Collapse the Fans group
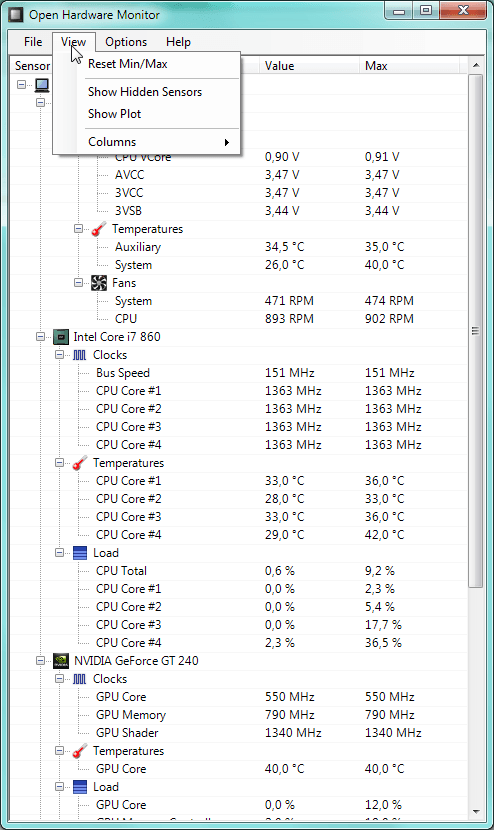494x830 pixels. pos(78,283)
